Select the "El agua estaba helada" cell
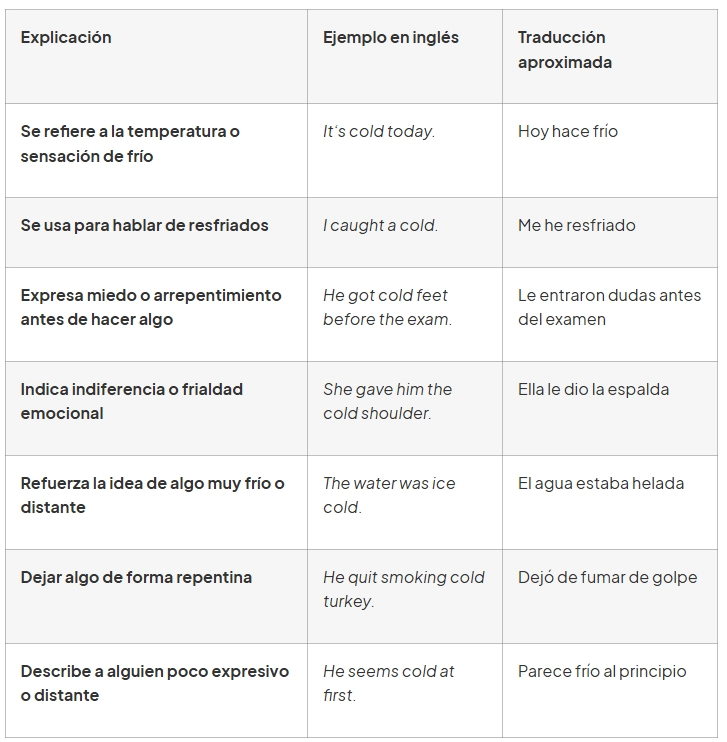727x742 pixels. (601, 484)
